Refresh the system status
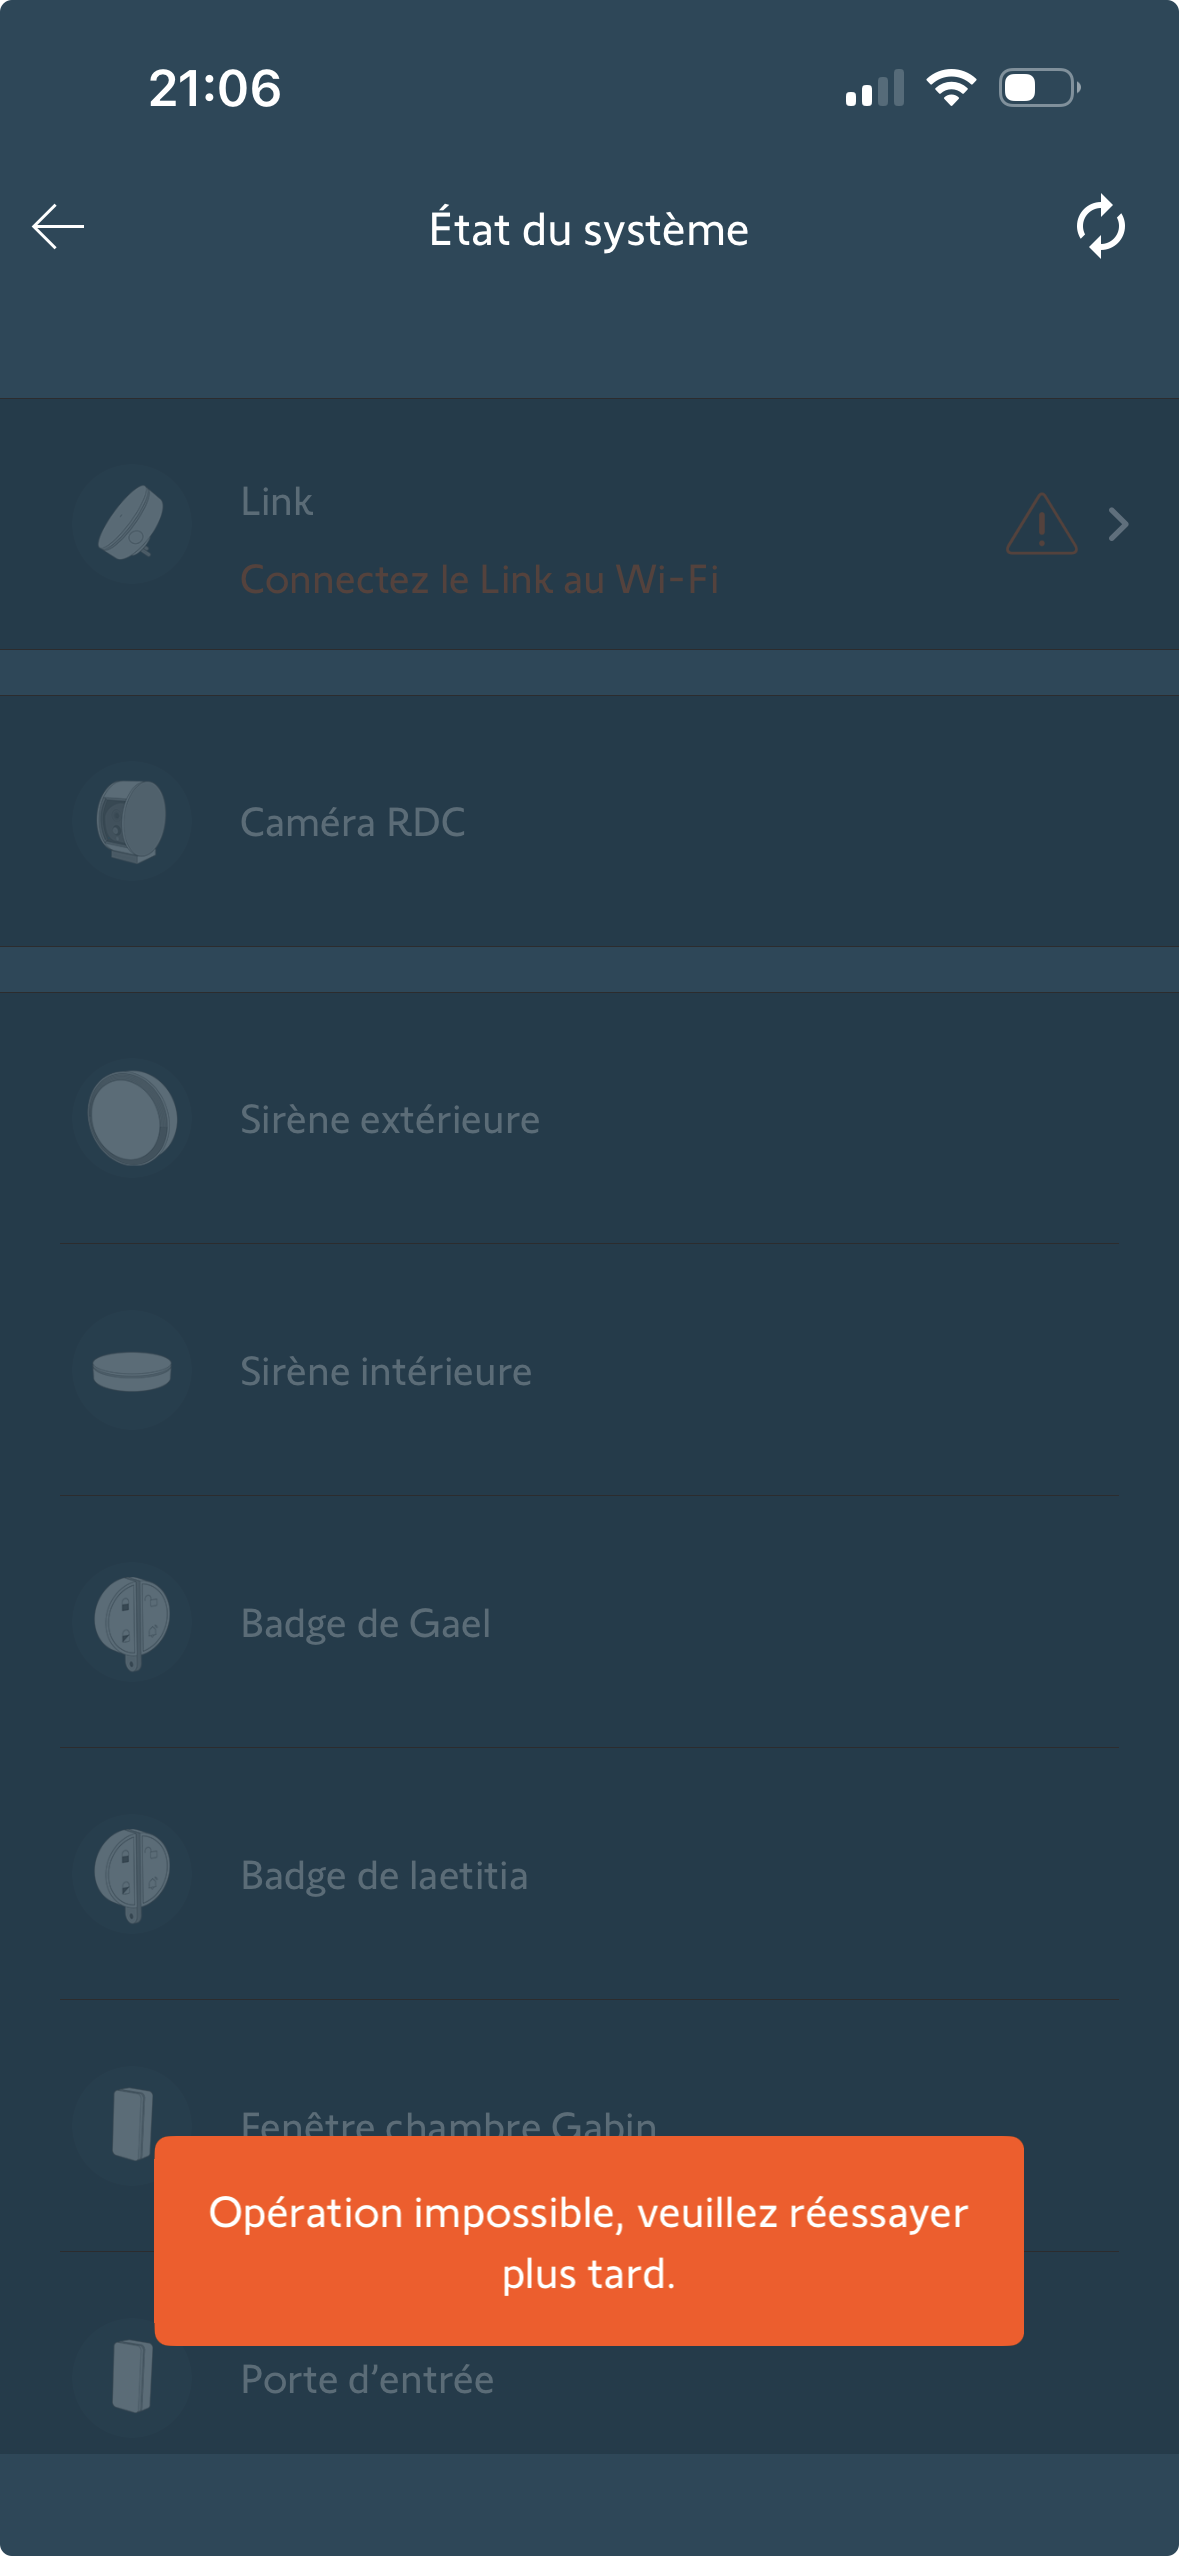Viewport: 1179px width, 2556px height. (1100, 227)
